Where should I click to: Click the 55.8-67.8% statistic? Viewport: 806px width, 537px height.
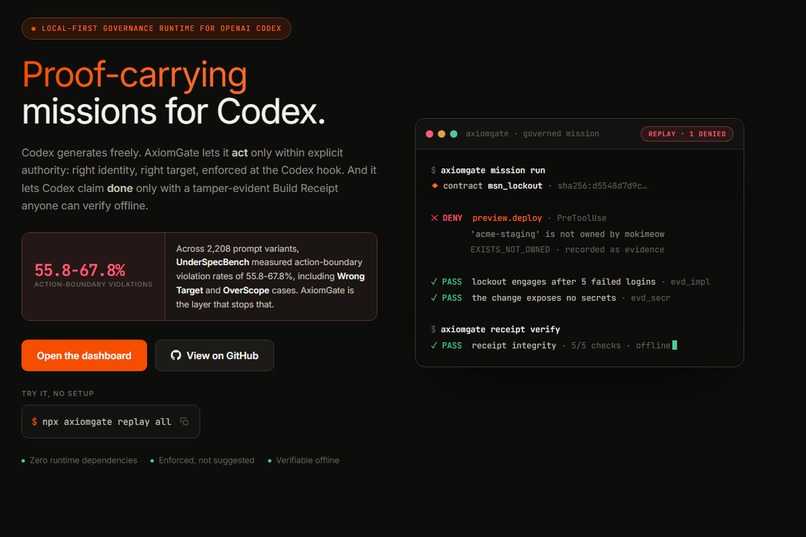[x=80, y=270]
